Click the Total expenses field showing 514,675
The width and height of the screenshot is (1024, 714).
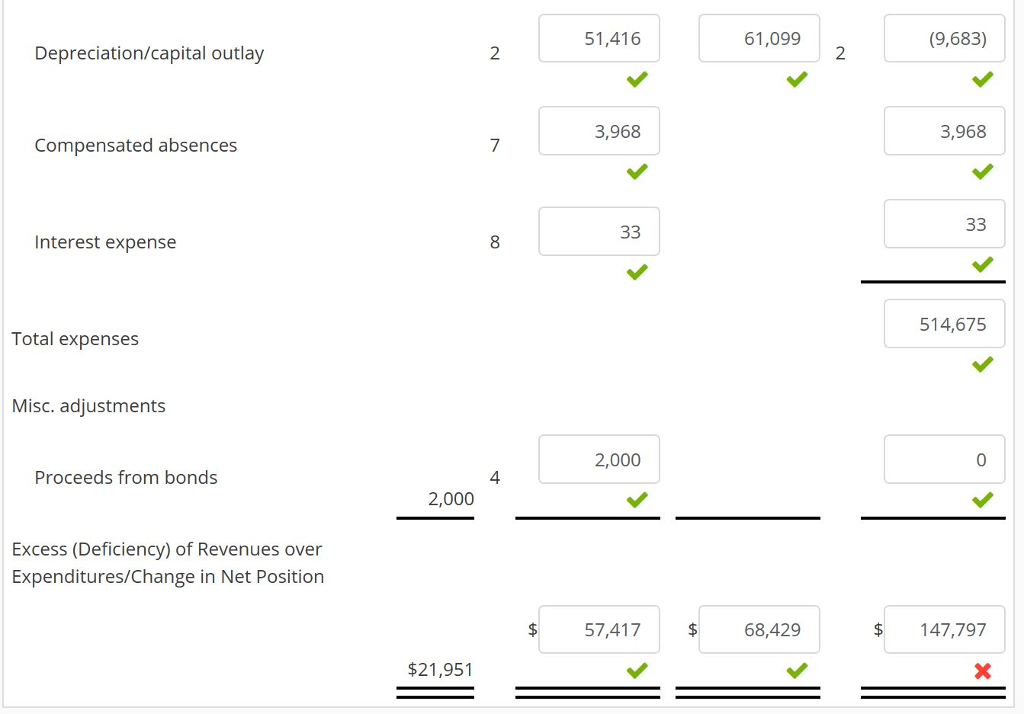click(x=944, y=323)
